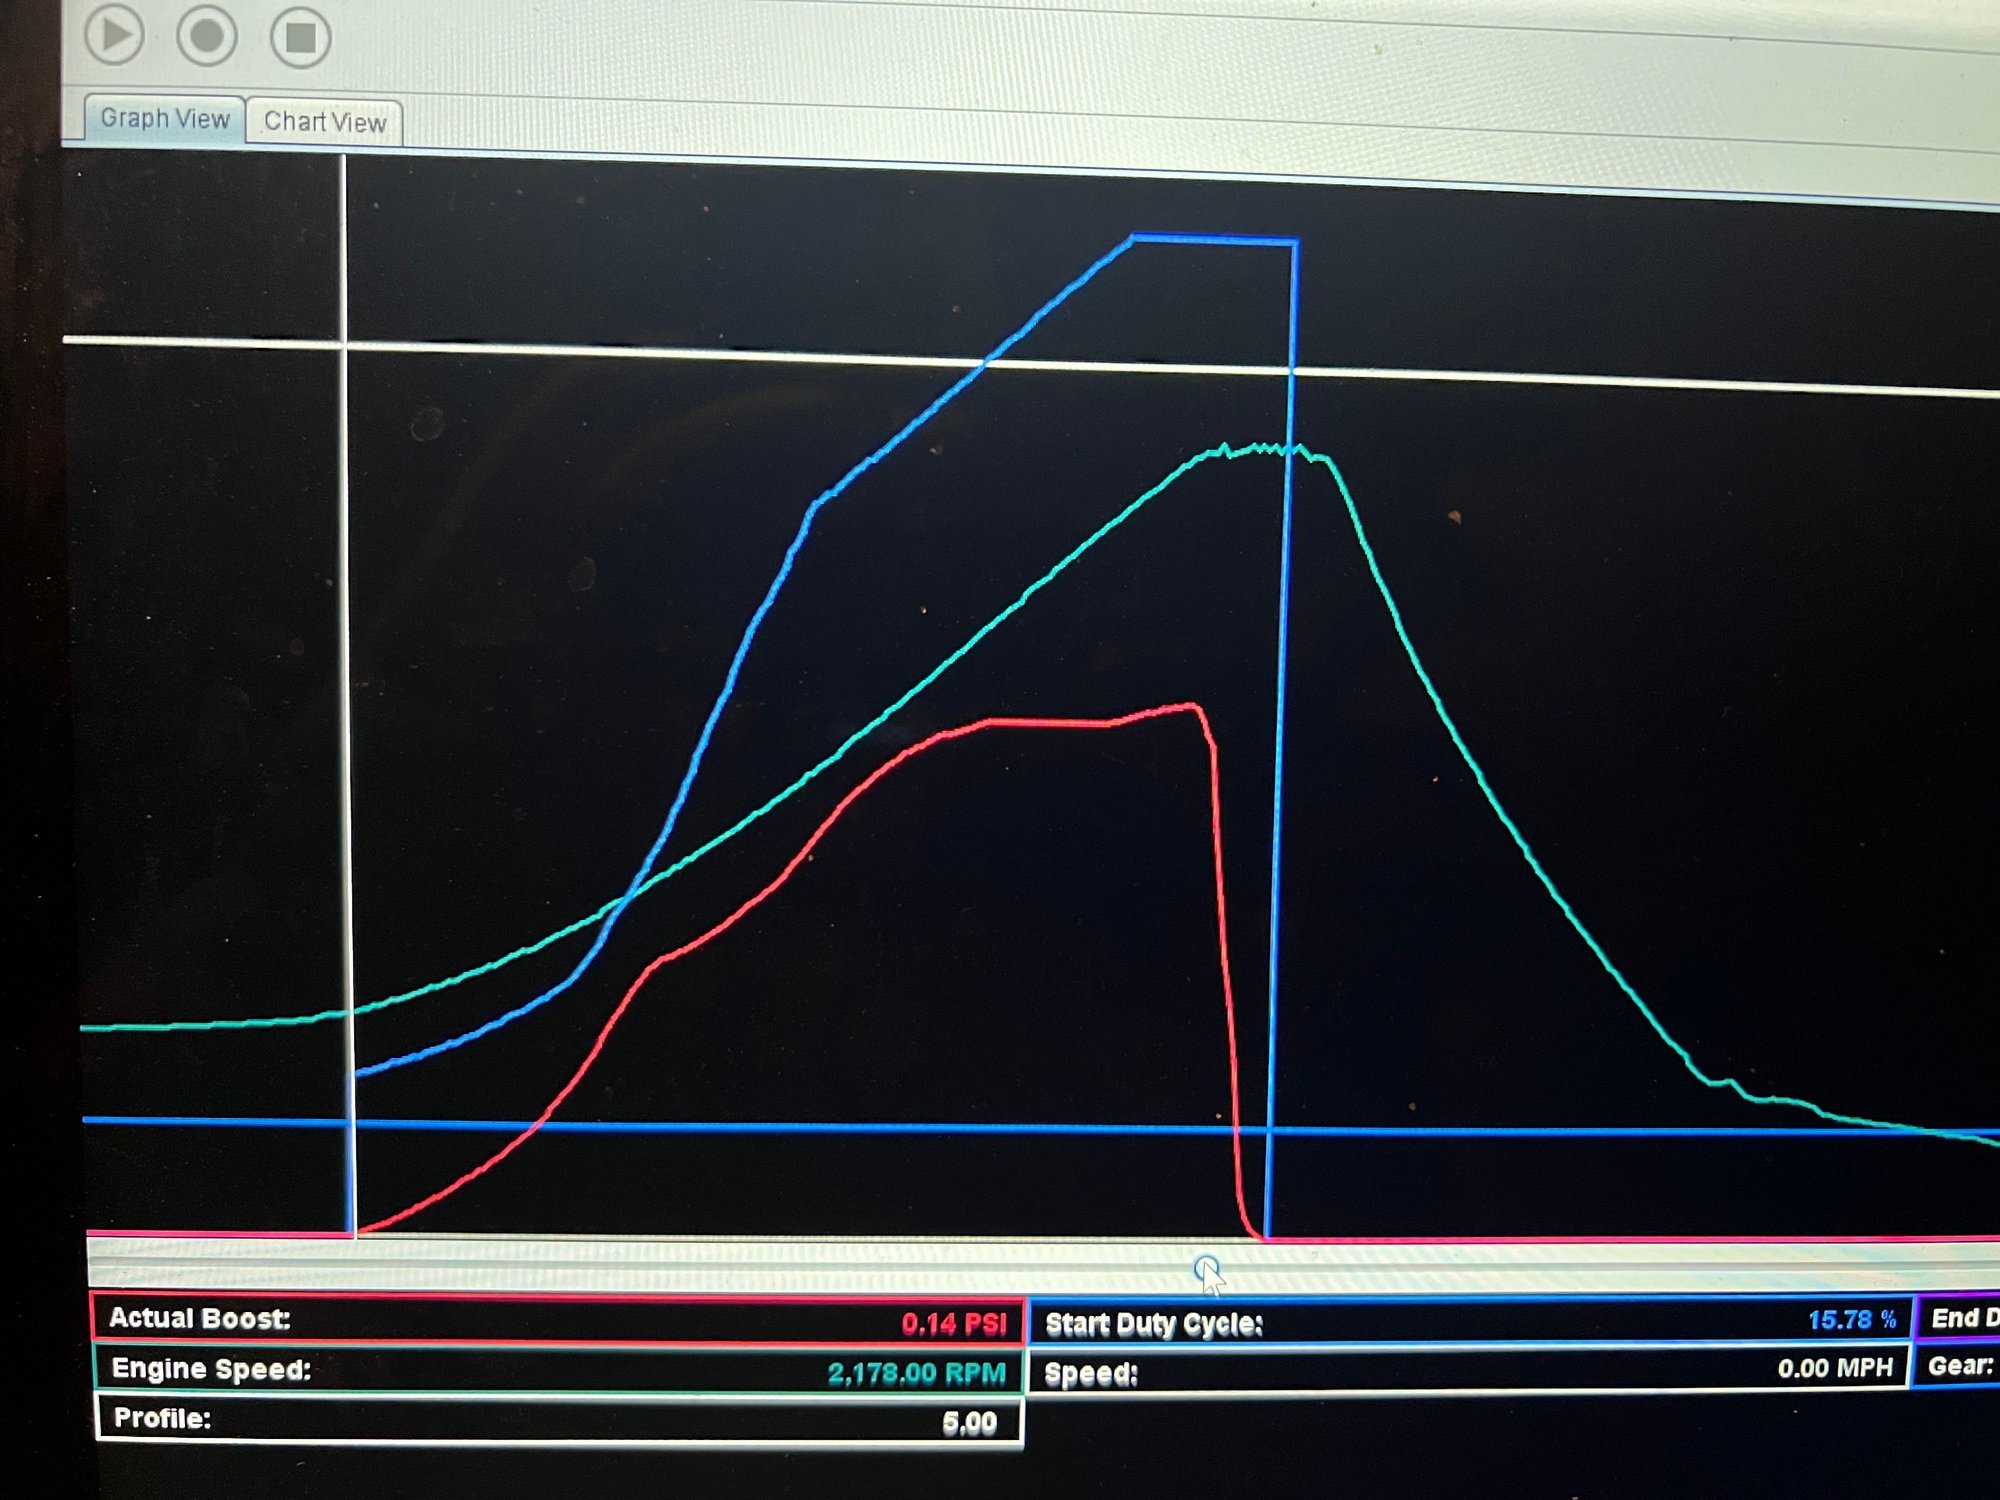Click the End Duty Cycle readout

pos(1960,1318)
